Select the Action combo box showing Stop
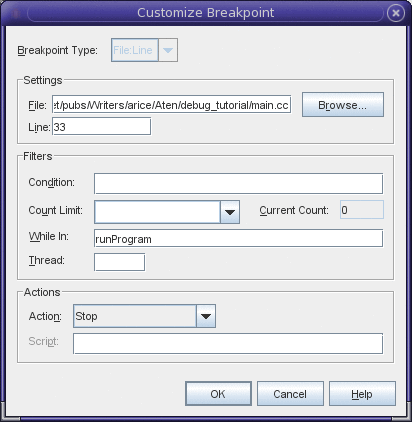The image size is (412, 422). point(135,316)
